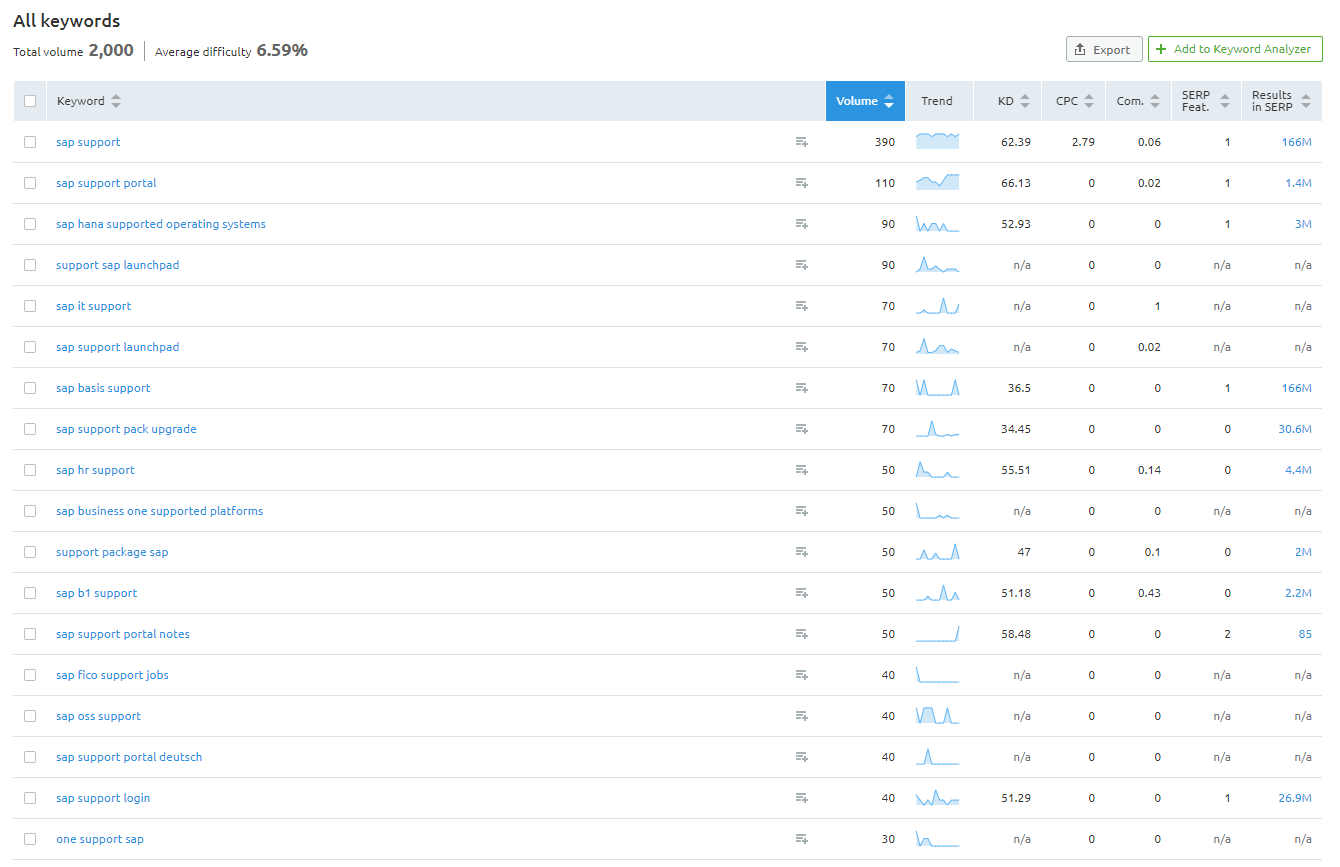This screenshot has width=1340, height=867.
Task: Add 'sap oss support' to list icon
Action: 801,716
